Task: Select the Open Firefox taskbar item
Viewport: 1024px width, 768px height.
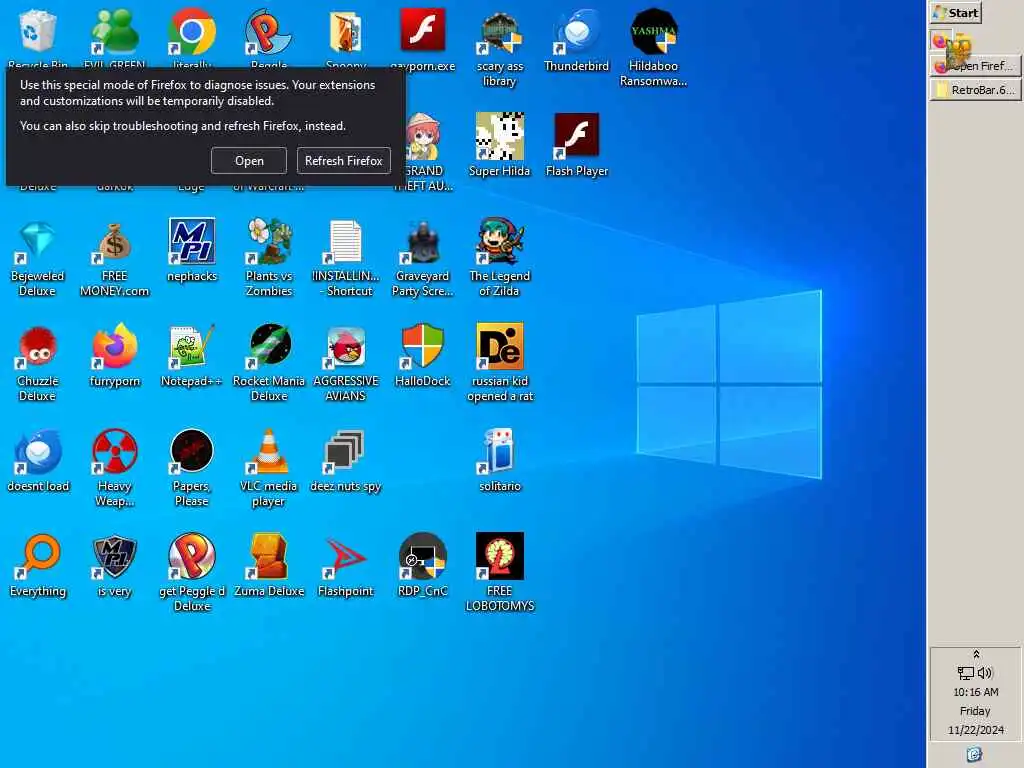Action: click(x=975, y=65)
